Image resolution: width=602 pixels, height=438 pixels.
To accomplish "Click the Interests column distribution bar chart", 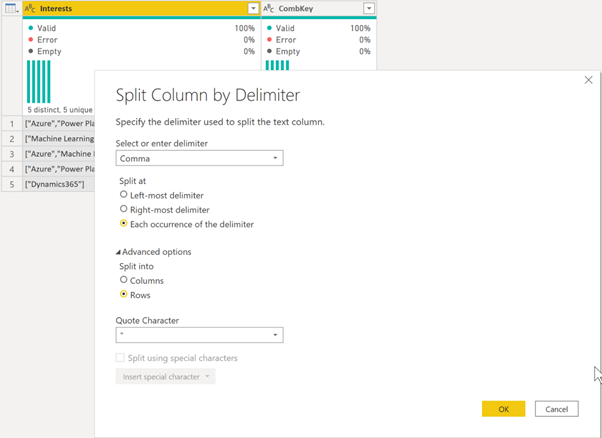I will (x=39, y=81).
